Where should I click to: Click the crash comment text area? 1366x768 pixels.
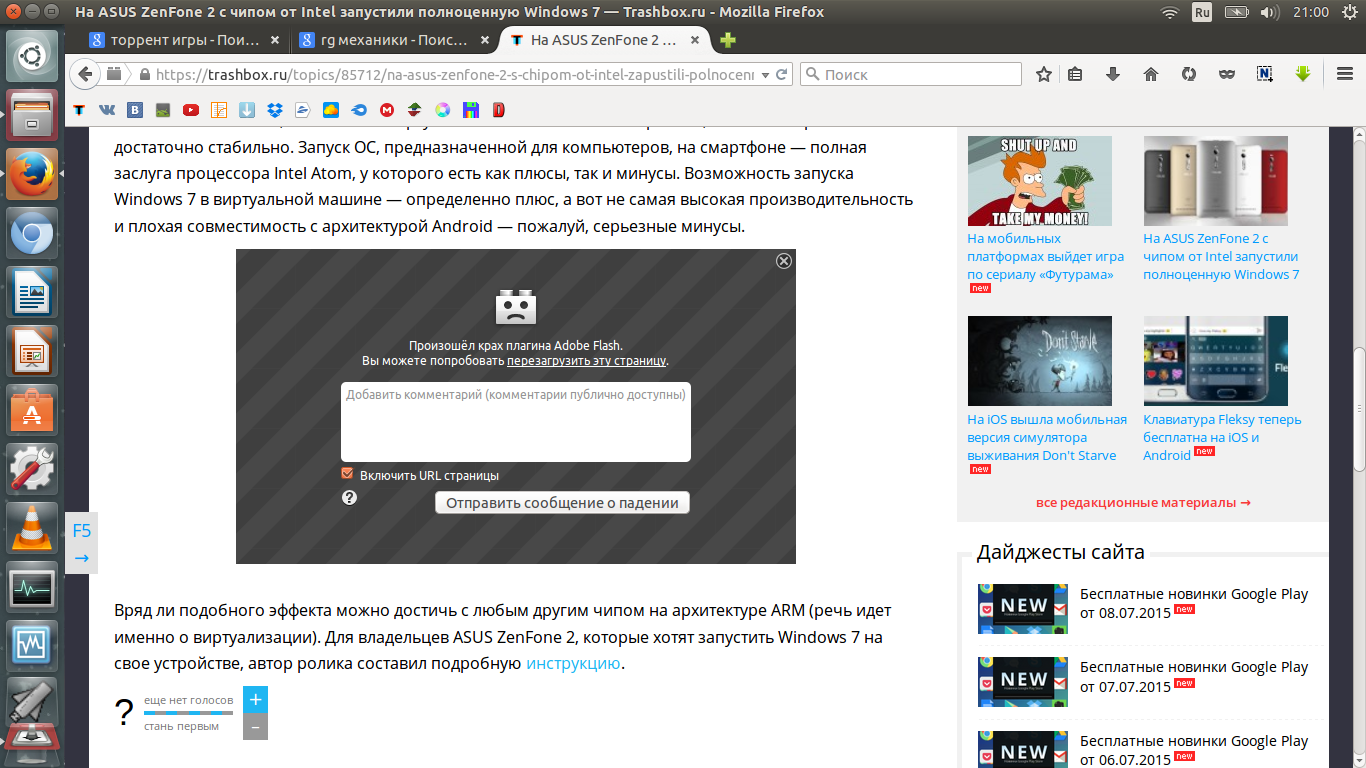click(x=516, y=421)
